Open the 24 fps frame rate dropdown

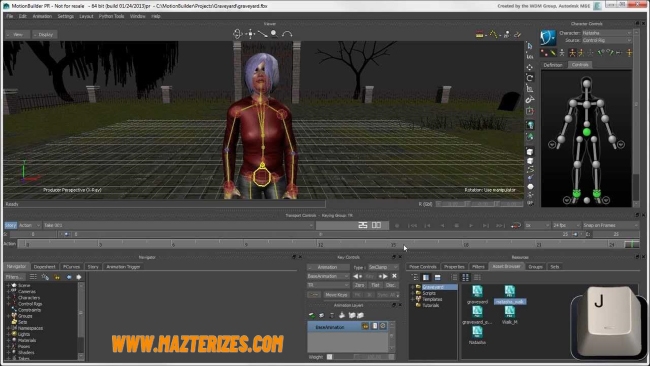click(566, 225)
